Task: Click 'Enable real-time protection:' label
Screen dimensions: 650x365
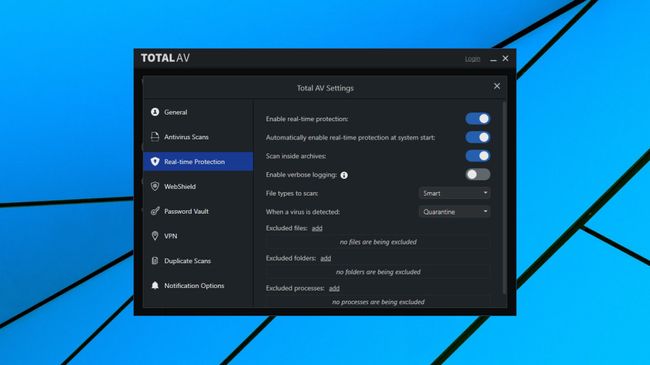Action: pyautogui.click(x=307, y=119)
